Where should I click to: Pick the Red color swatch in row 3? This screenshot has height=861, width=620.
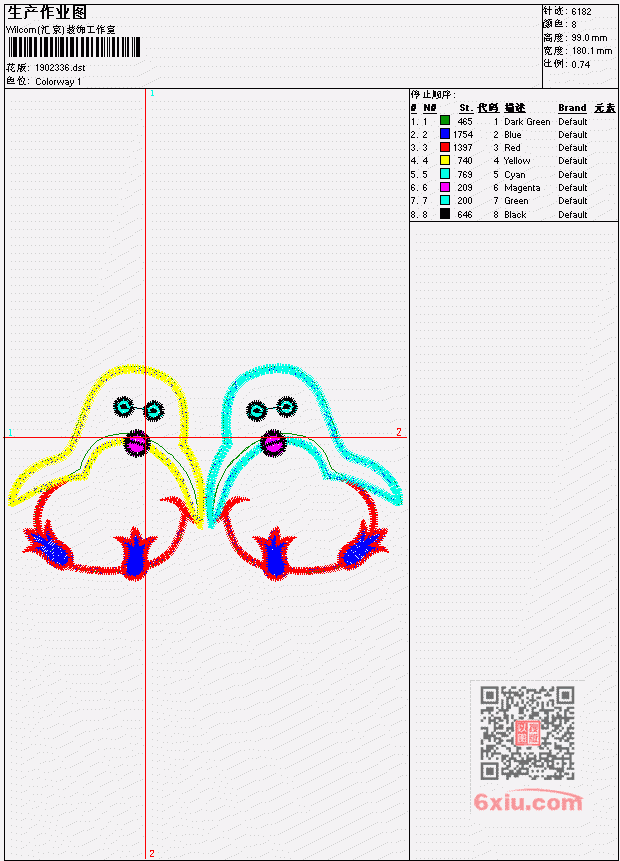pyautogui.click(x=444, y=147)
